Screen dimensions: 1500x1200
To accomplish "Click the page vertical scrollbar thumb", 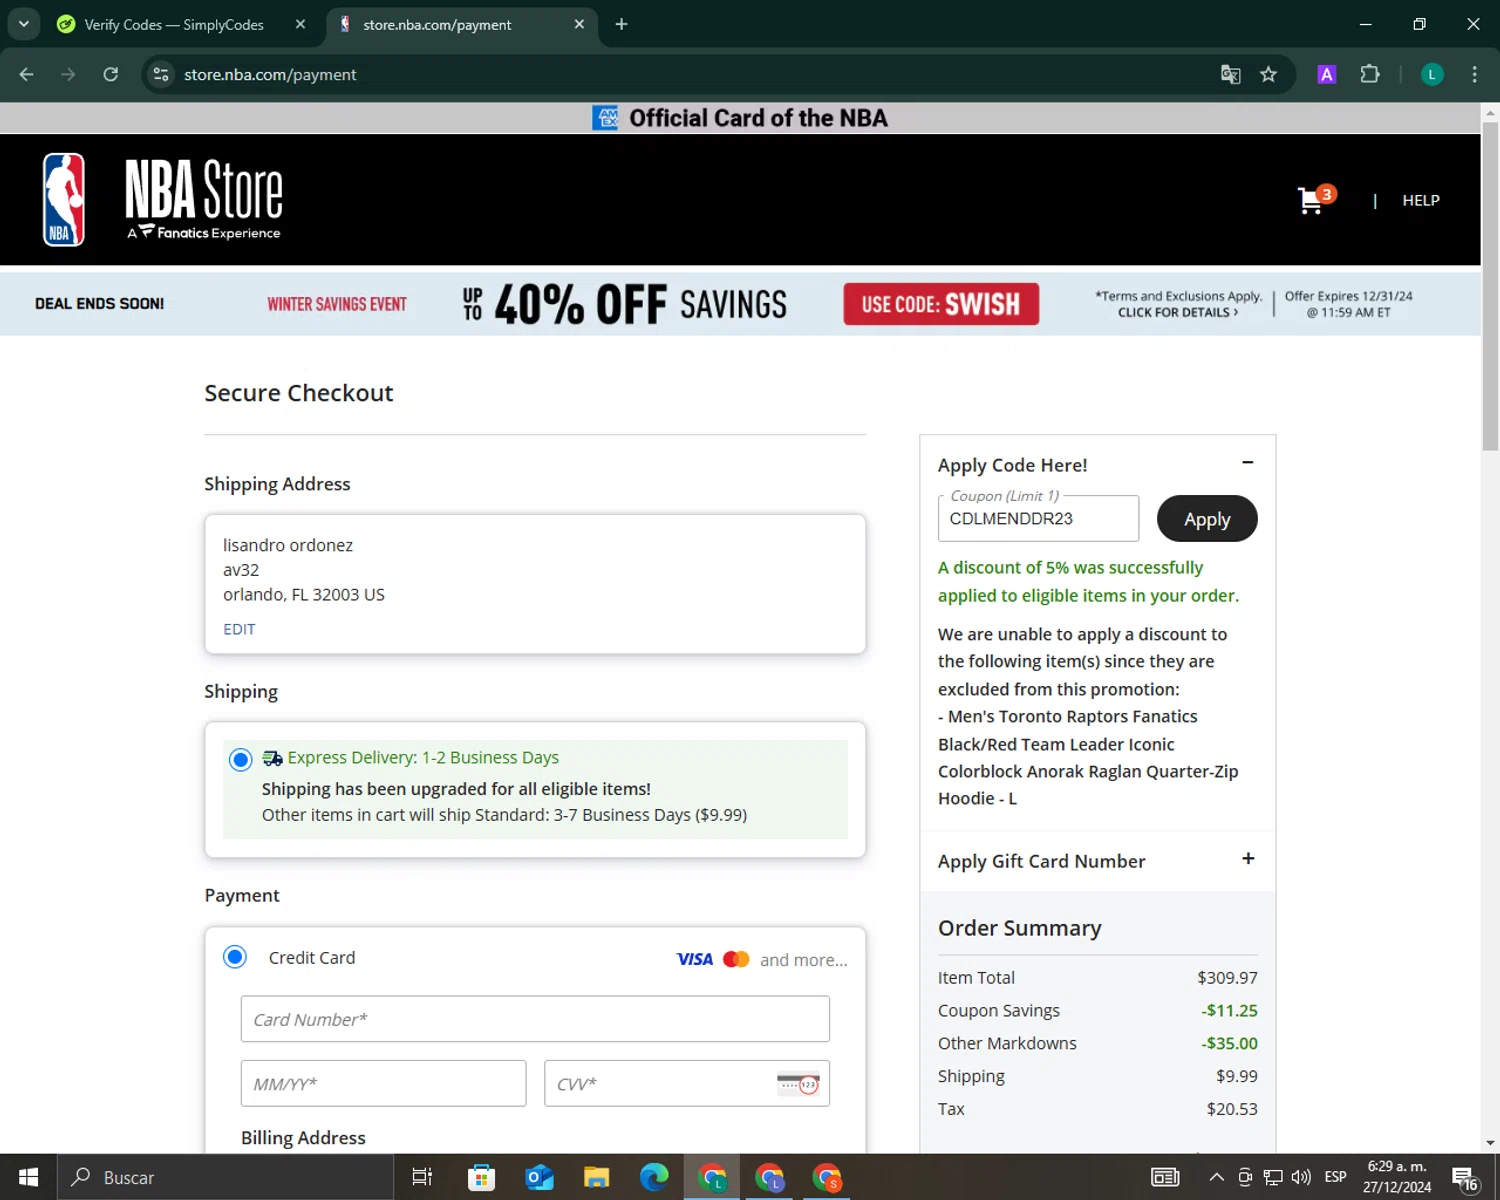I will click(x=1490, y=288).
